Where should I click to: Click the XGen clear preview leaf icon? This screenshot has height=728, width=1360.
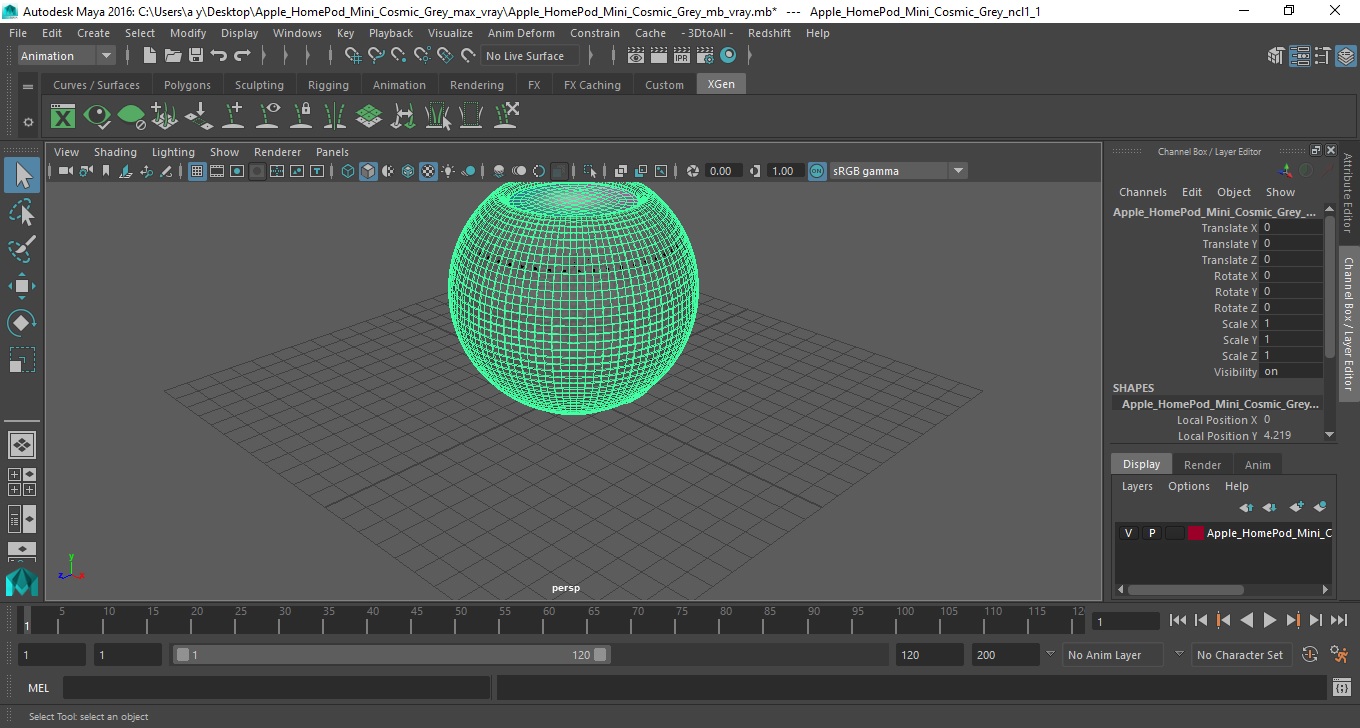[131, 117]
